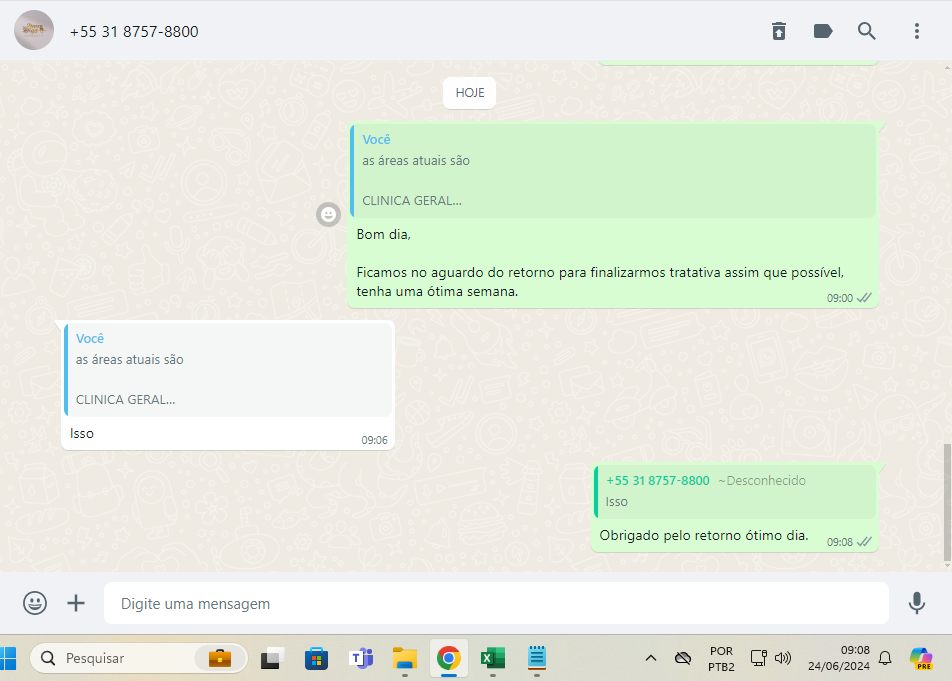Open Excel from the taskbar
The image size is (952, 681).
coord(492,658)
